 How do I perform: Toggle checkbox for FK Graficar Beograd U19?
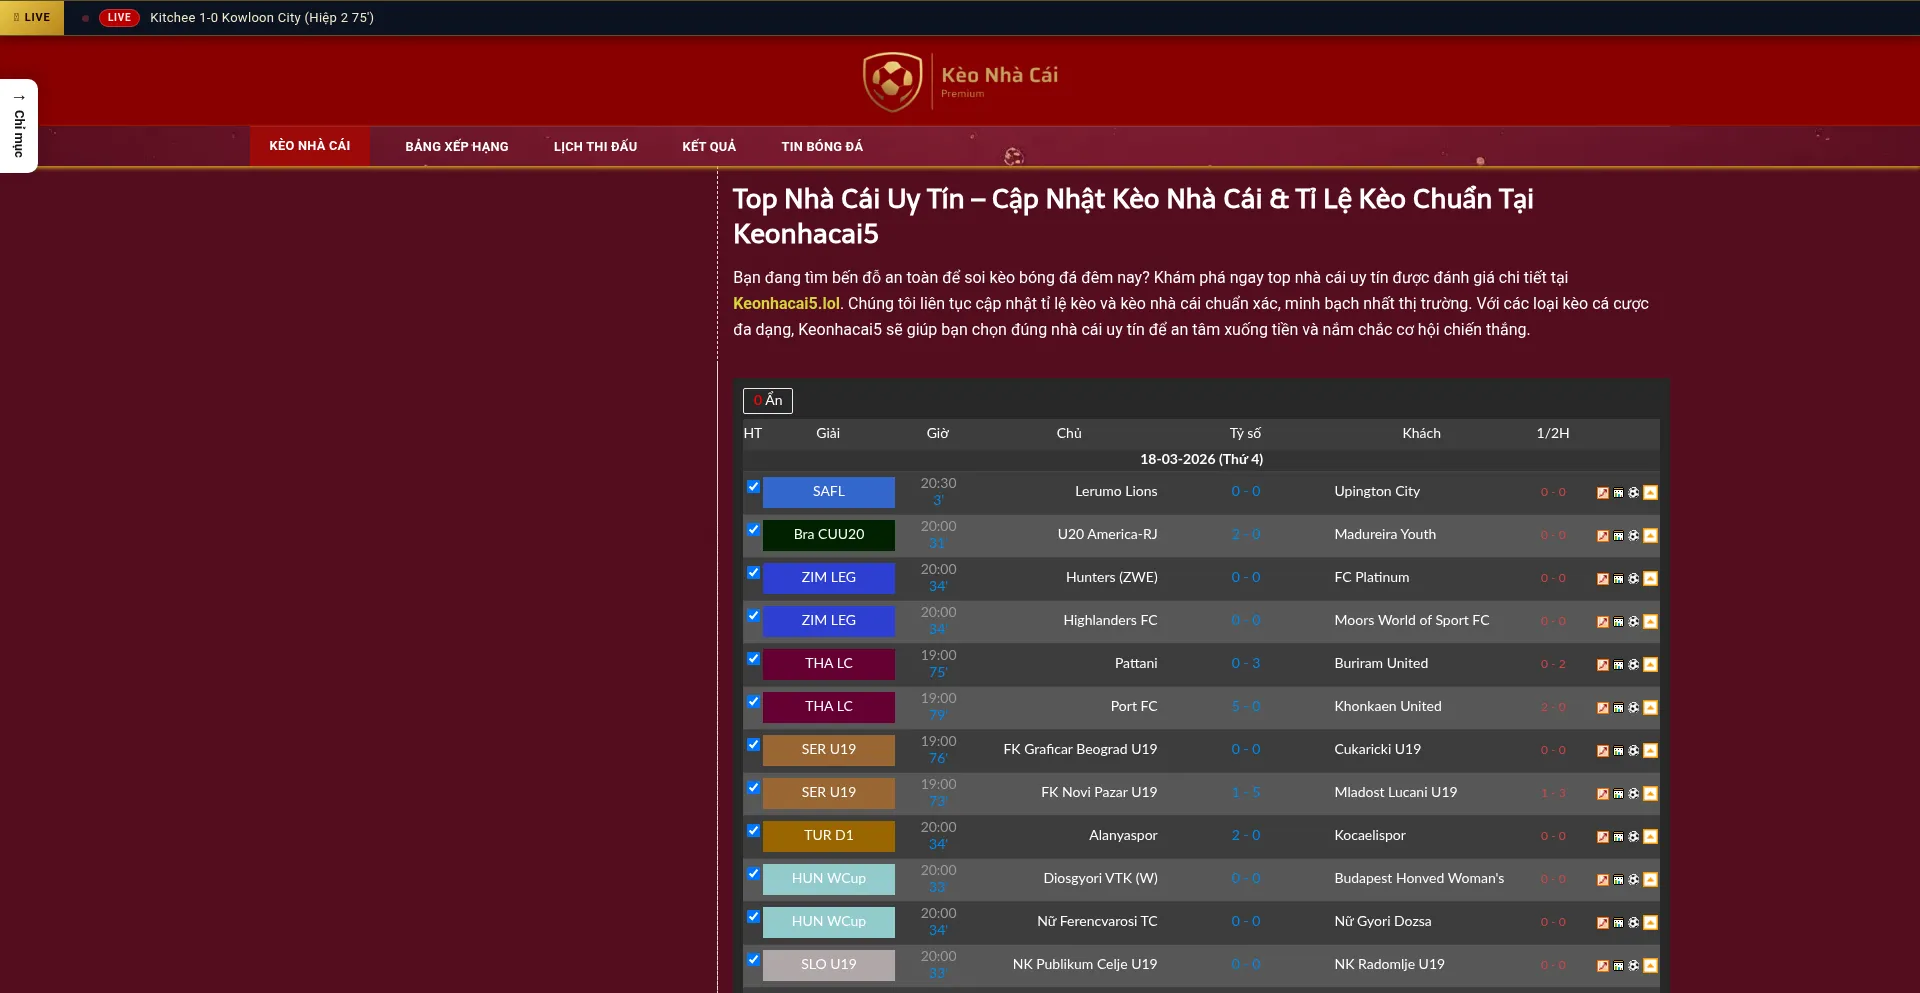click(x=753, y=745)
